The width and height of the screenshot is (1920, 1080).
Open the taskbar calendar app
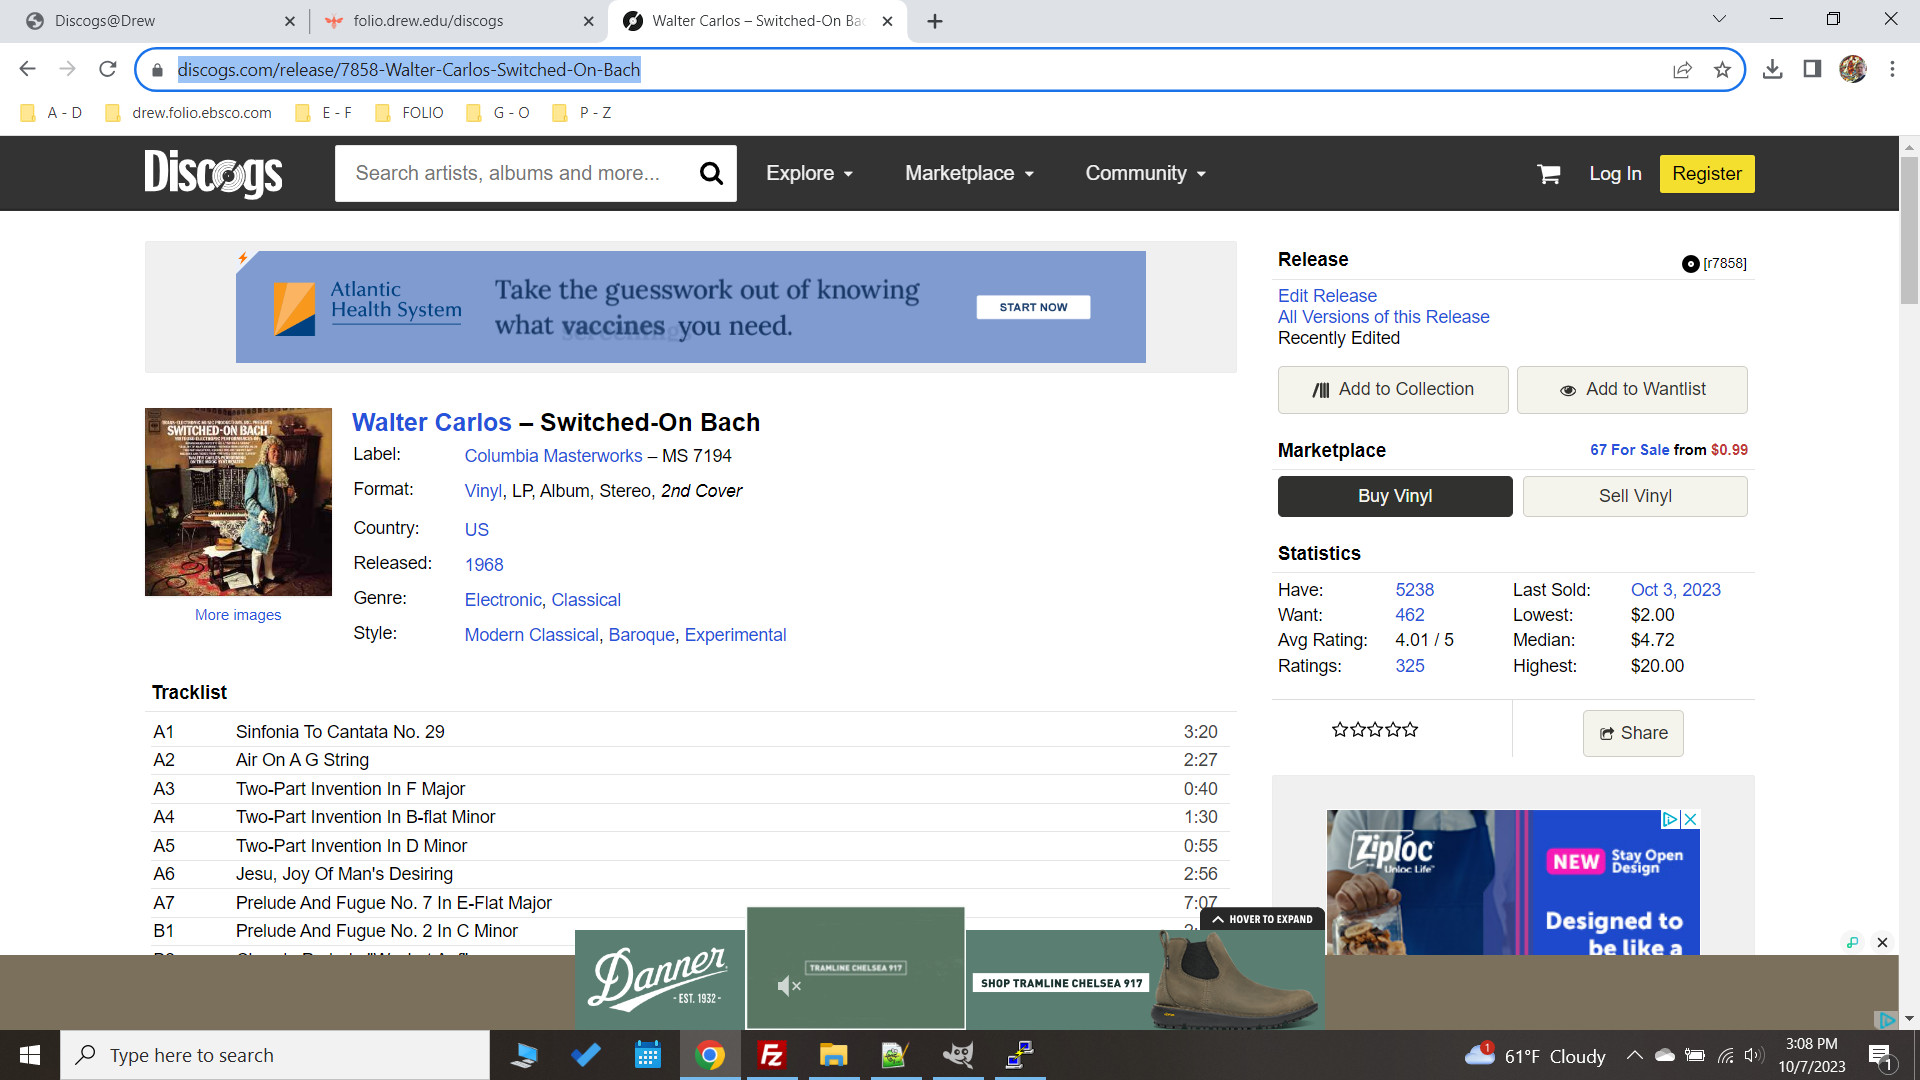(x=647, y=1055)
